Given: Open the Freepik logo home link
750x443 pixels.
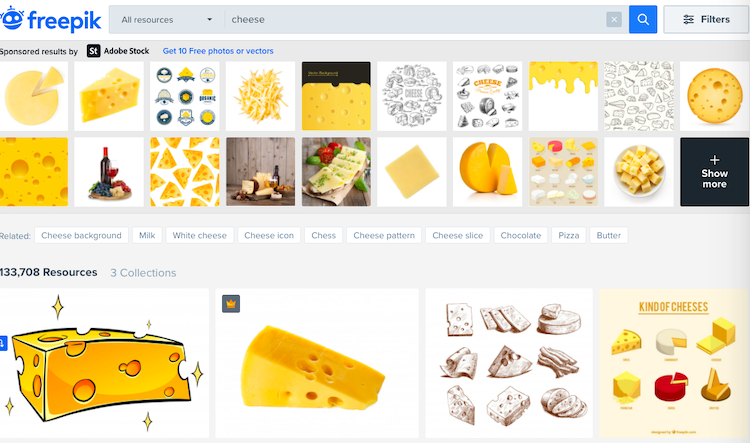Looking at the screenshot, I should [x=51, y=20].
